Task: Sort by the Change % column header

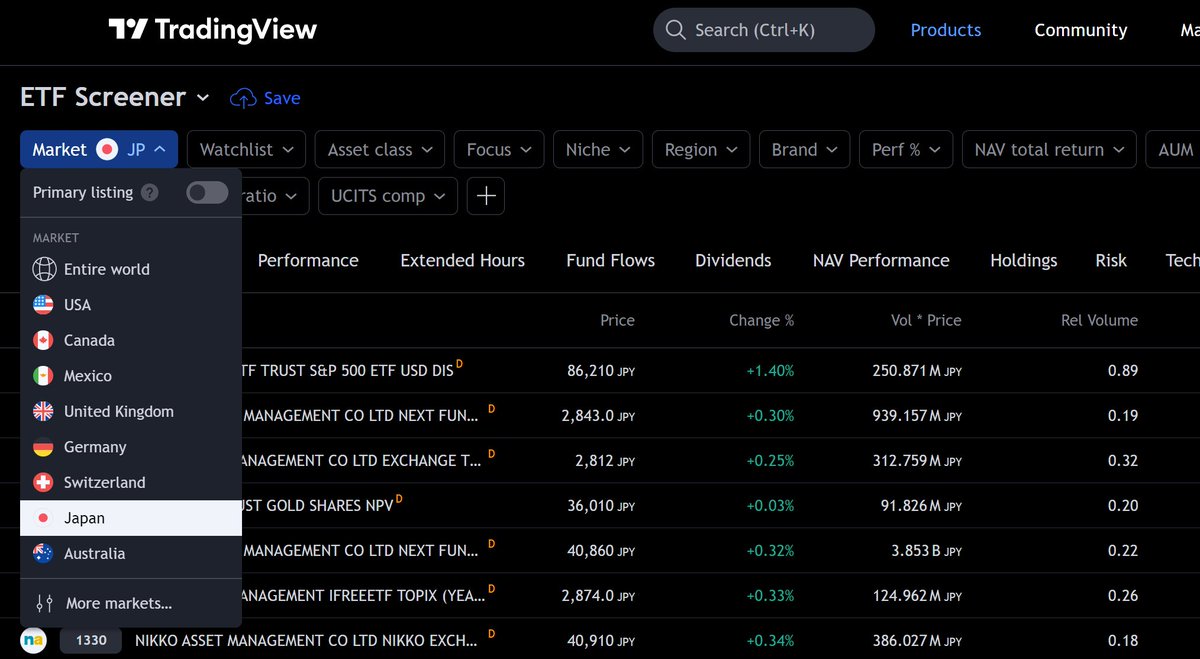Action: [x=761, y=321]
